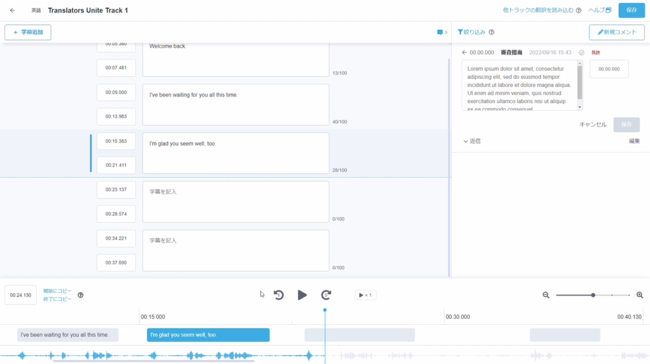Click the help icon beside the filter
This screenshot has height=364, width=650.
click(x=491, y=32)
